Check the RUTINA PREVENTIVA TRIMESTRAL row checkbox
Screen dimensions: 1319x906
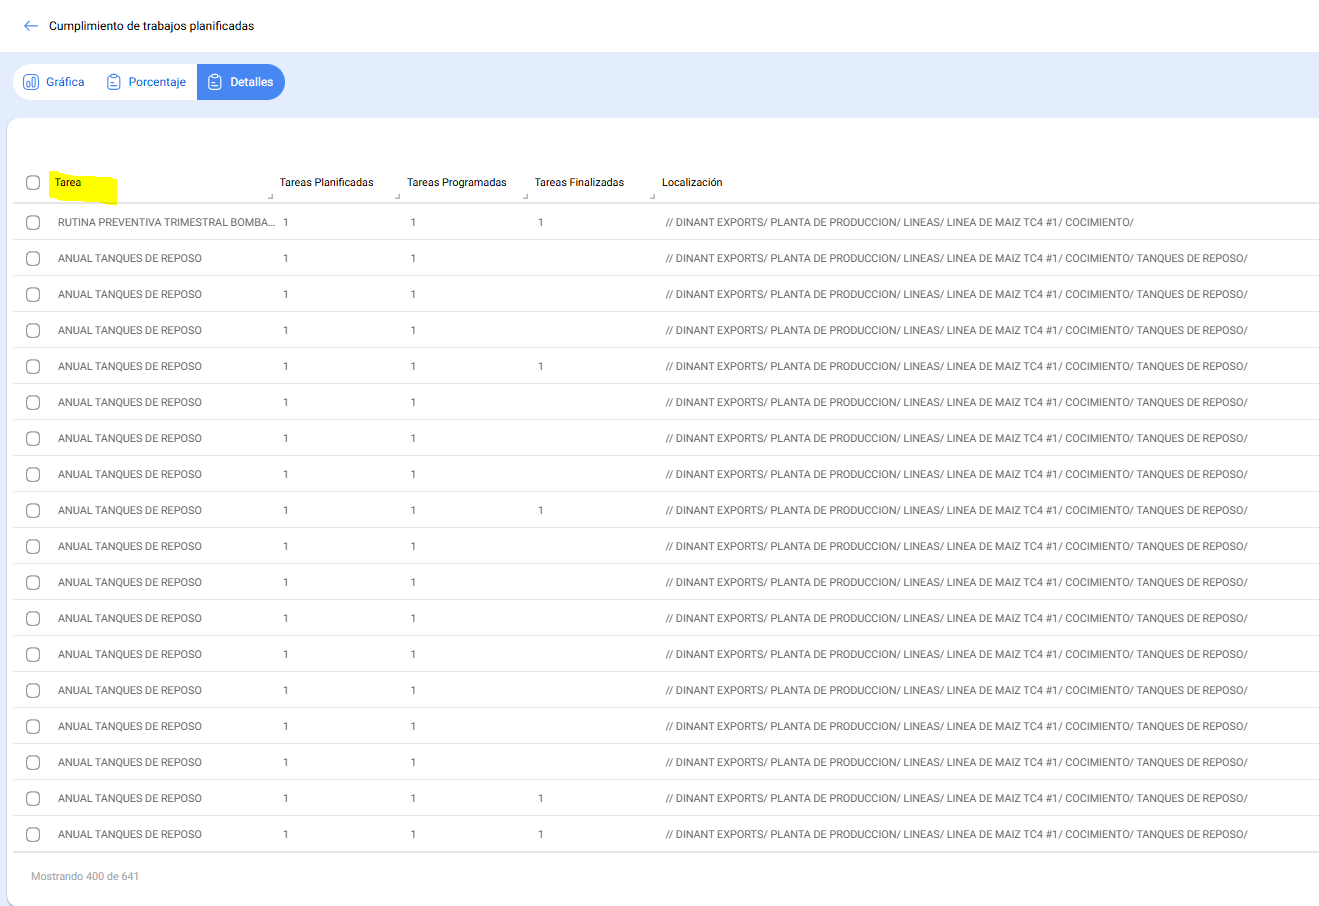point(33,222)
